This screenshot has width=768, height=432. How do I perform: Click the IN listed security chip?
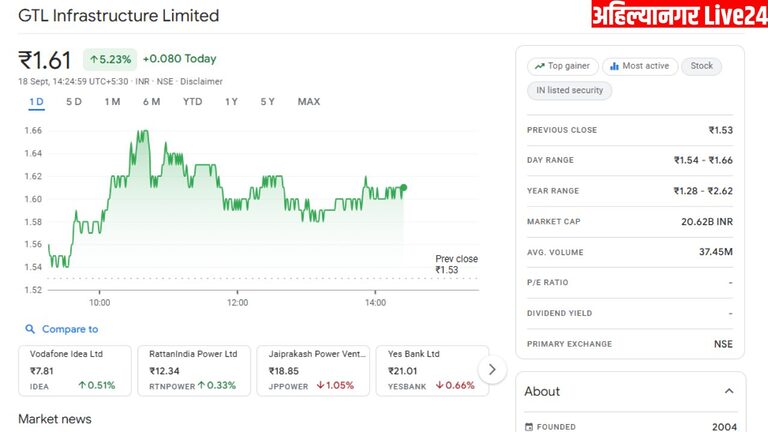click(x=569, y=90)
